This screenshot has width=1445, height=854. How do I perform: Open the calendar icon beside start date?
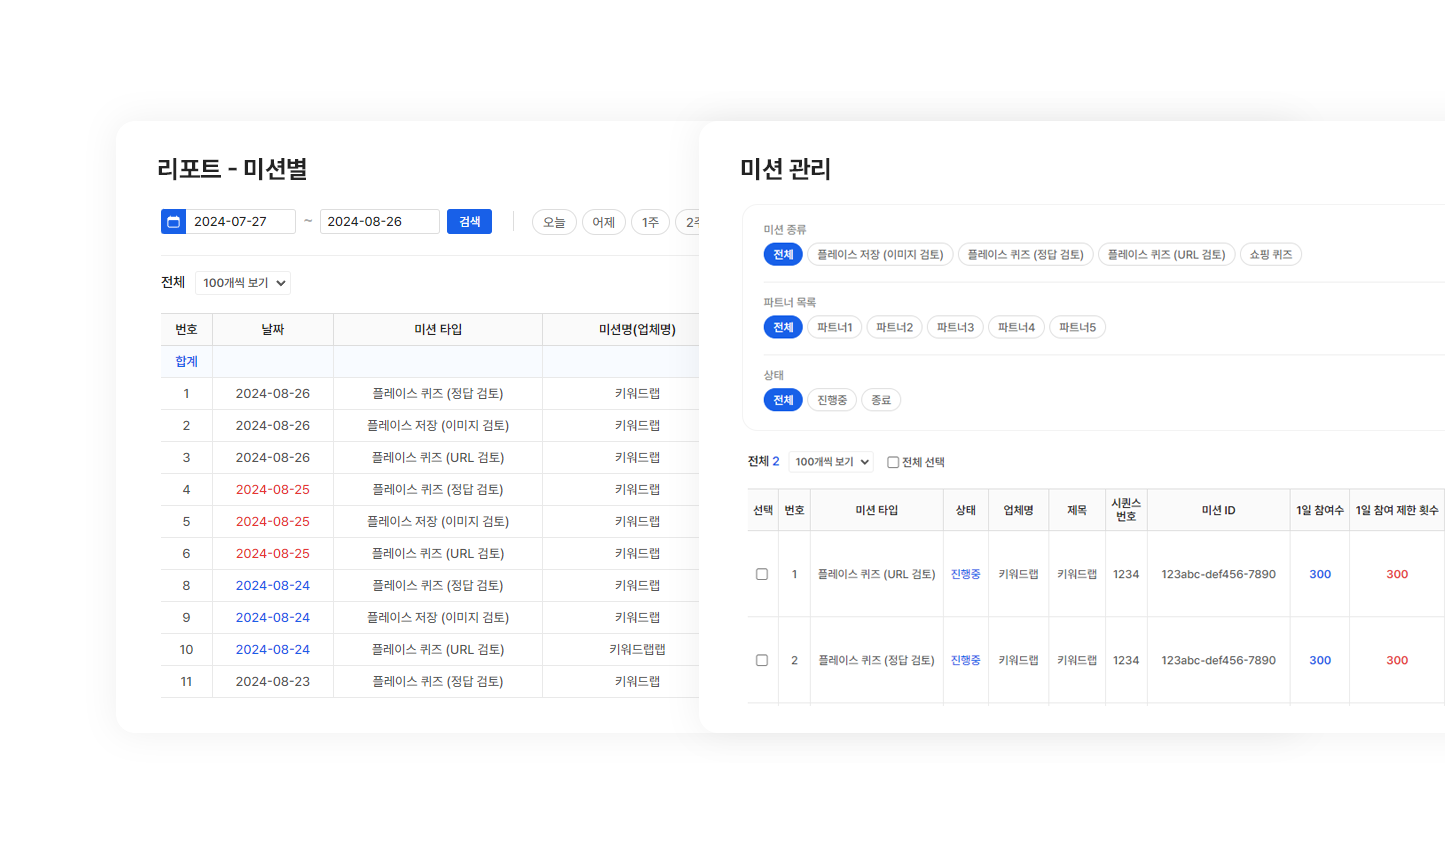(173, 222)
